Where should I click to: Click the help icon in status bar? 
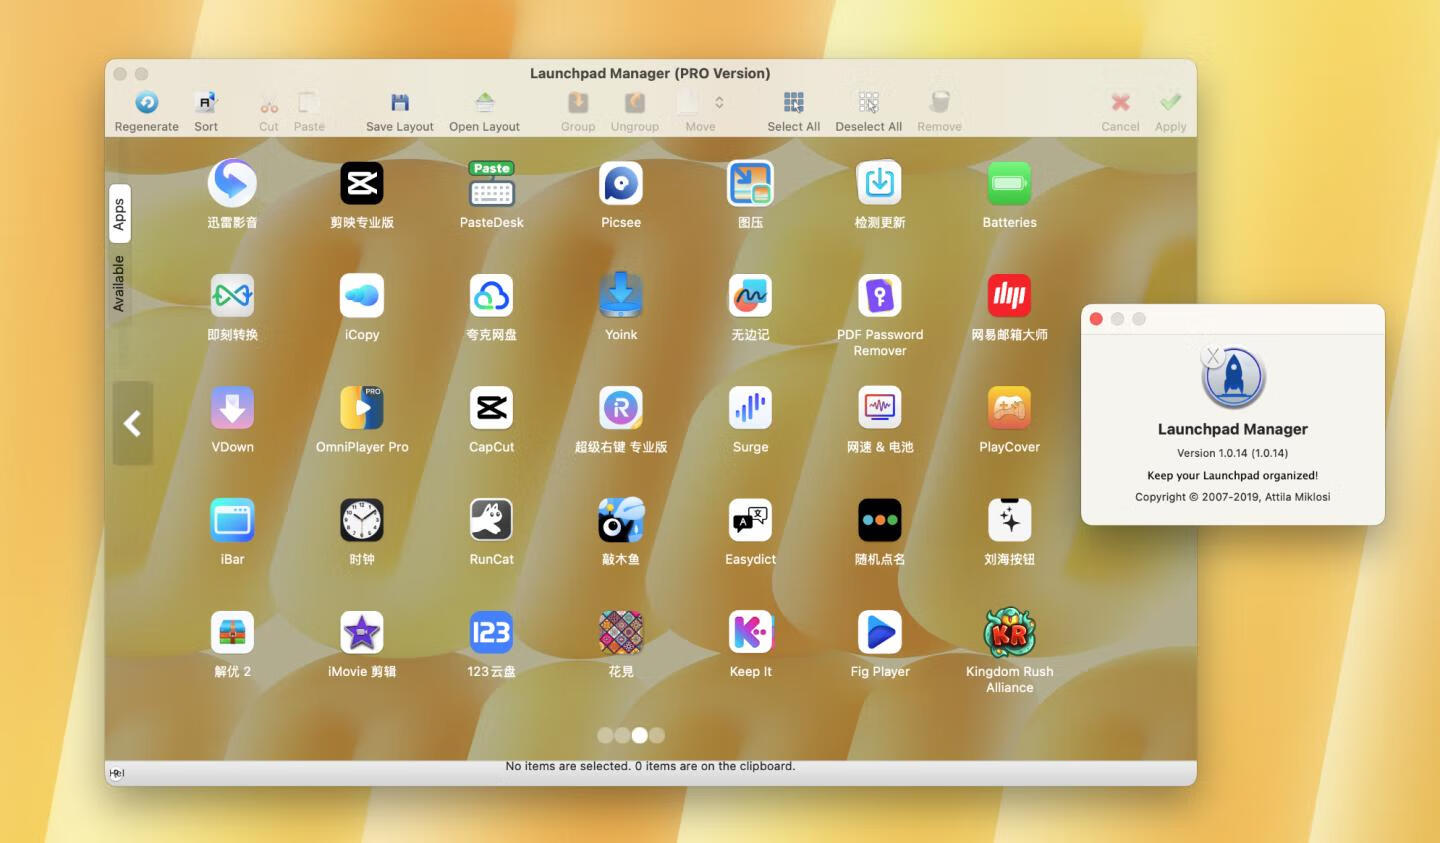[117, 773]
